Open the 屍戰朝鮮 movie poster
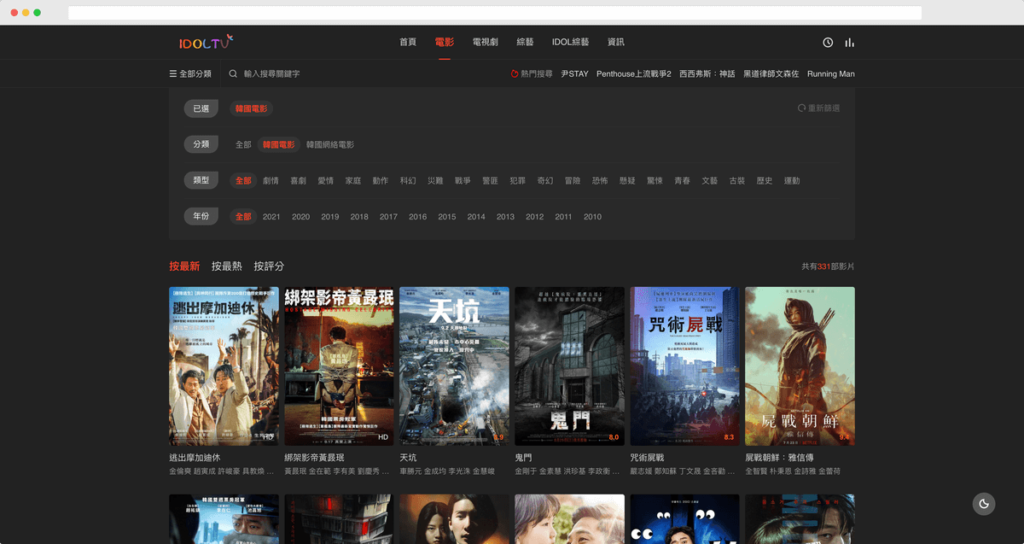Image resolution: width=1024 pixels, height=544 pixels. (800, 366)
